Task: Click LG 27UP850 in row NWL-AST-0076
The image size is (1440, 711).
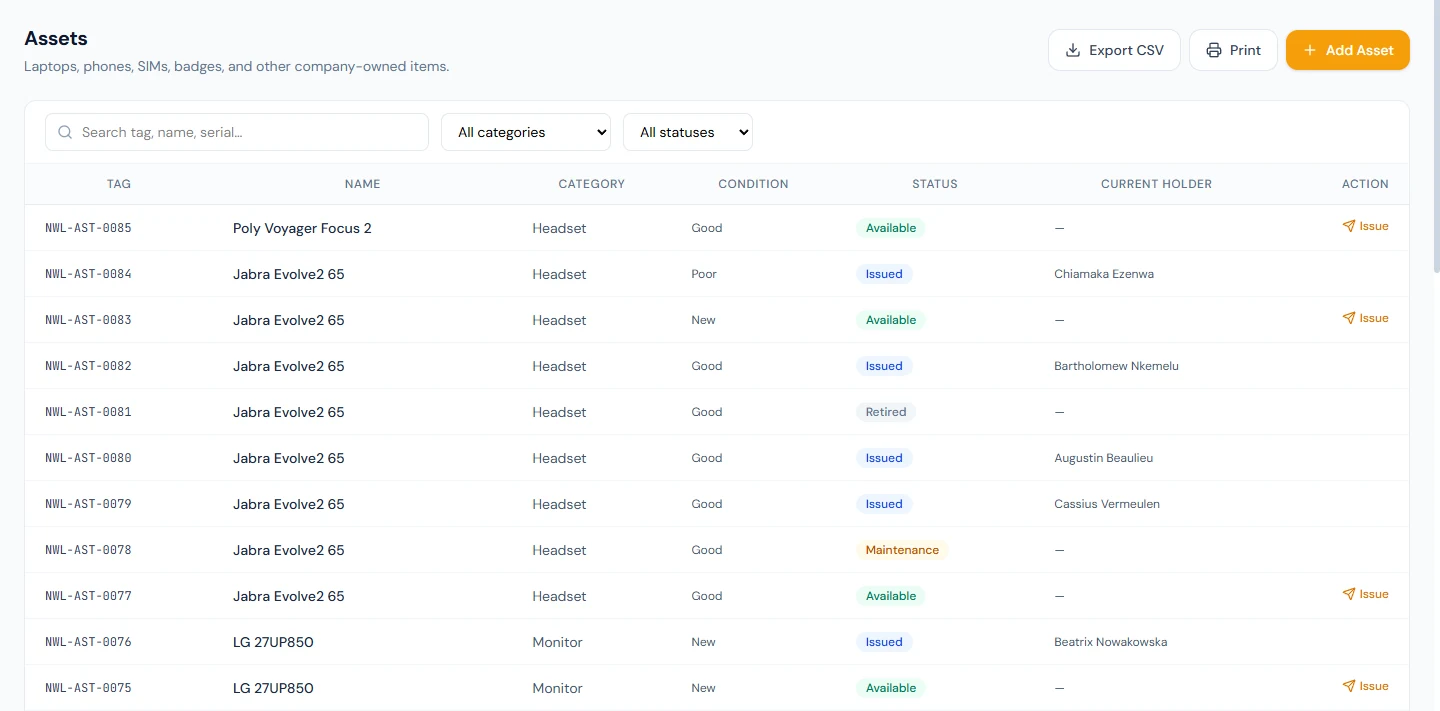Action: pyautogui.click(x=273, y=642)
